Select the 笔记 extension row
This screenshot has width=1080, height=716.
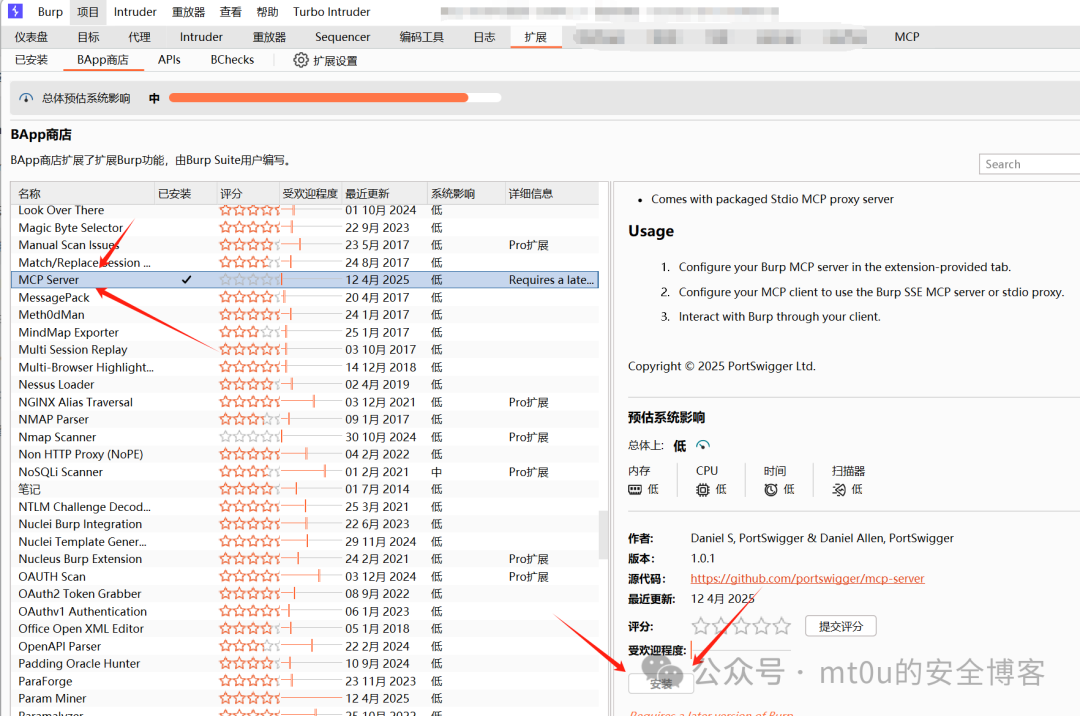point(304,489)
